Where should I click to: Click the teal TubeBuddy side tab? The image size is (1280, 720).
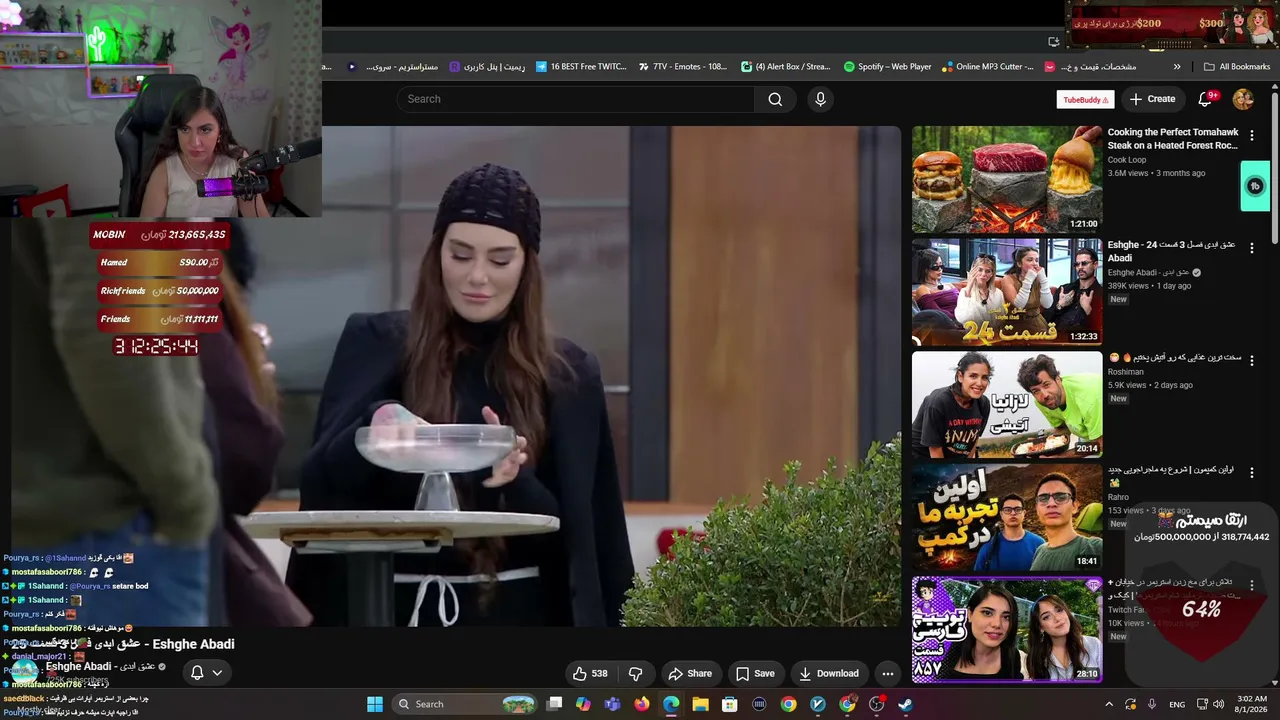[1255, 186]
